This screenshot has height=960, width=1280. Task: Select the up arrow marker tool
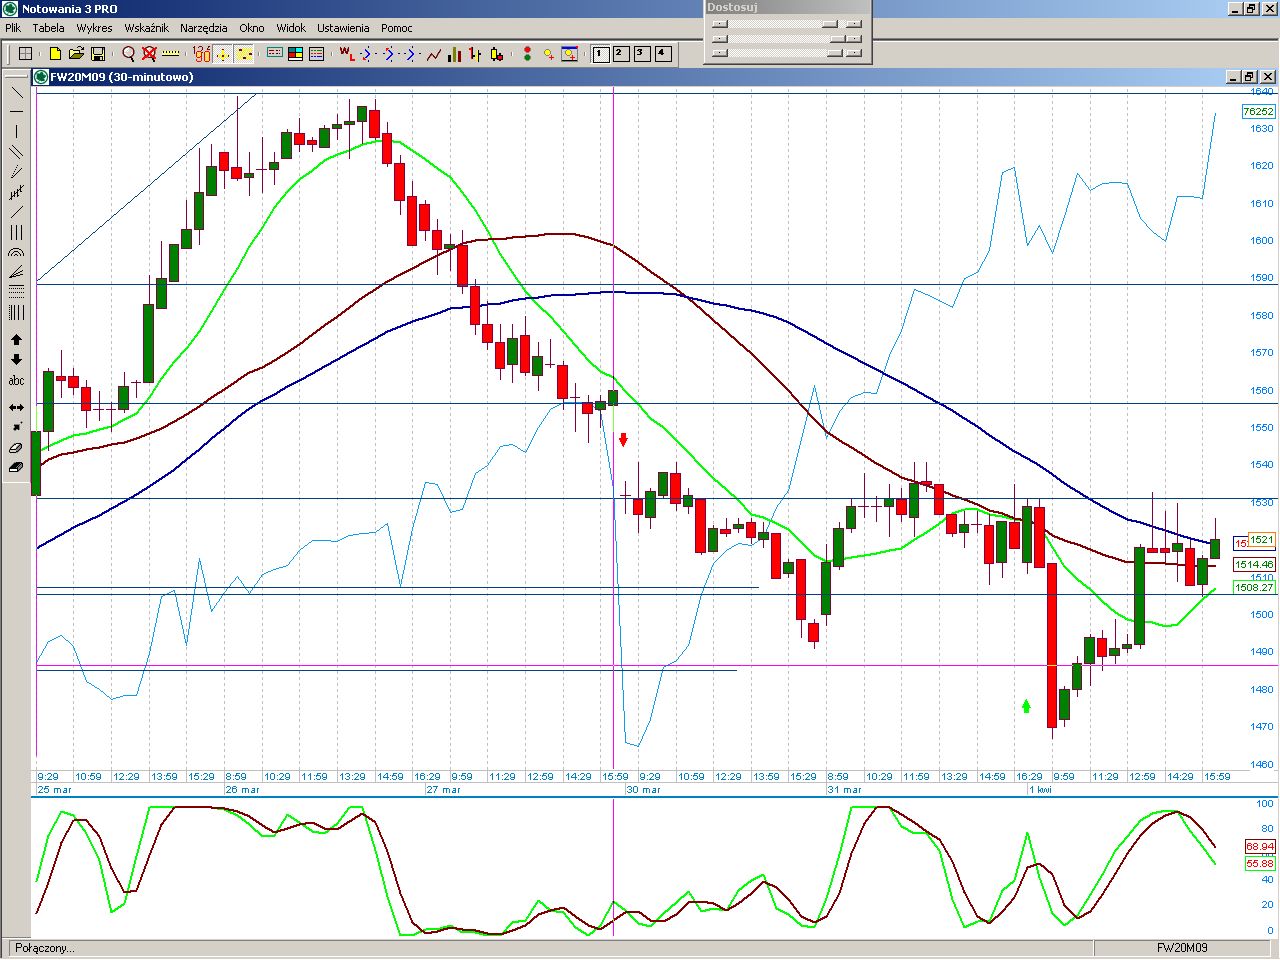tap(16, 340)
